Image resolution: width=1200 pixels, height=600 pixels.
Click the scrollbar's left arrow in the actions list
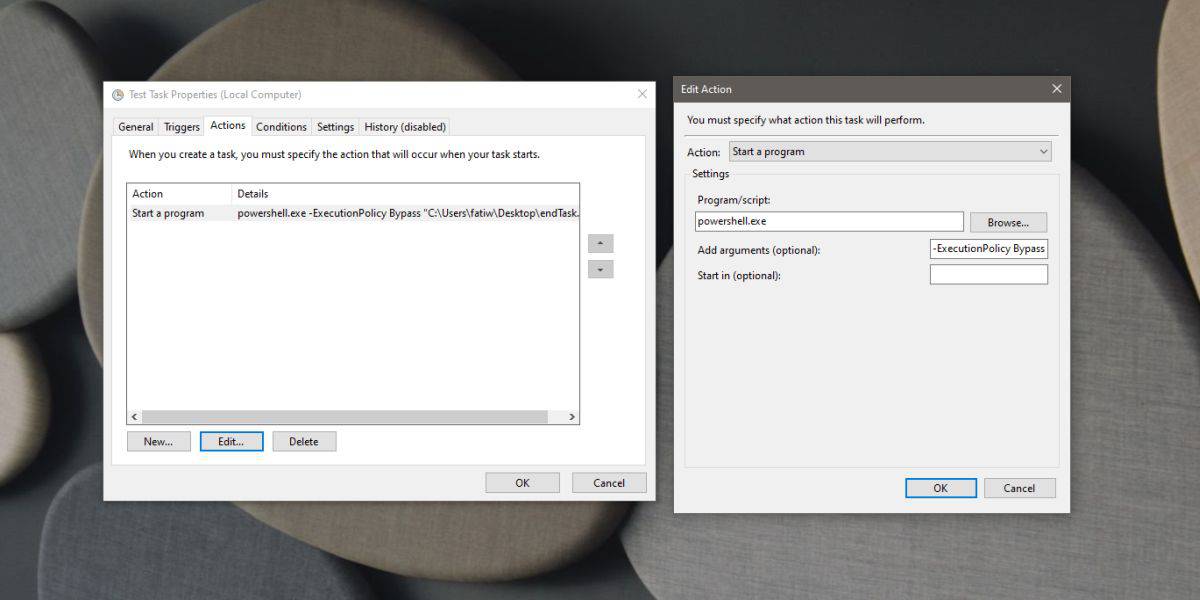tap(134, 417)
